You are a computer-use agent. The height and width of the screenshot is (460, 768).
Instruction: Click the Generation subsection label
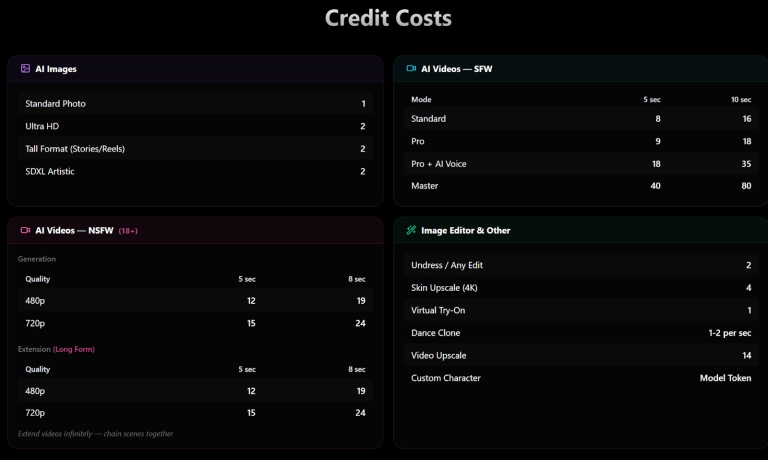point(37,259)
